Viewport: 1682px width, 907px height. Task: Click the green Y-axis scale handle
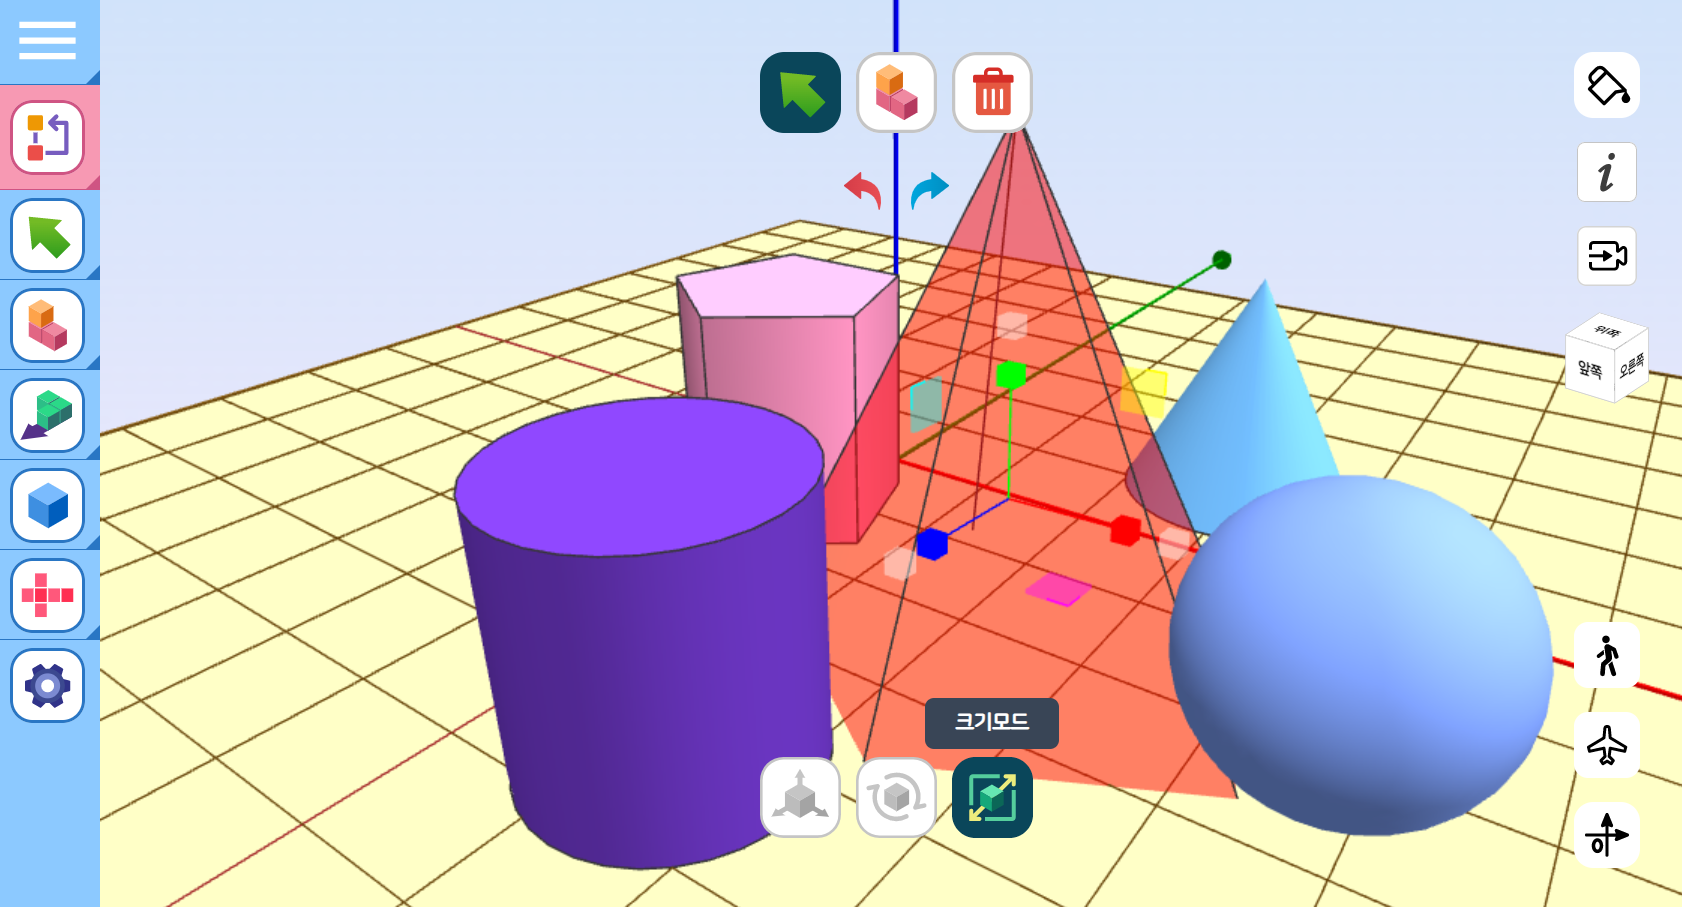1011,375
